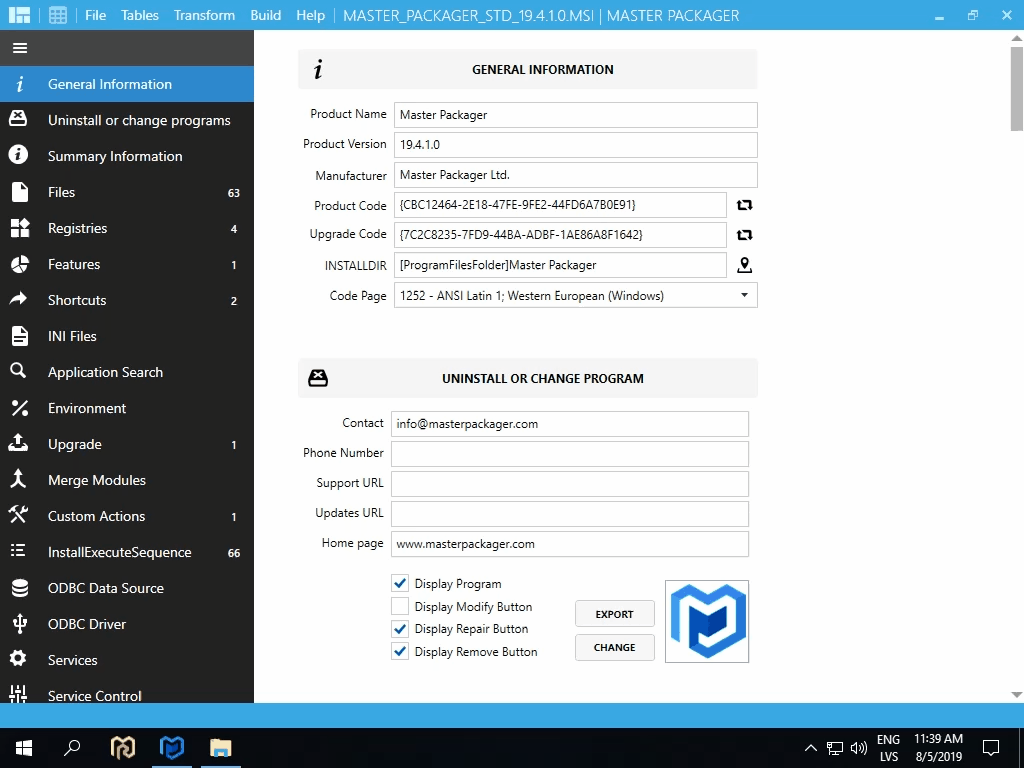
Task: Enable Display Modify Button checkbox
Action: (400, 606)
